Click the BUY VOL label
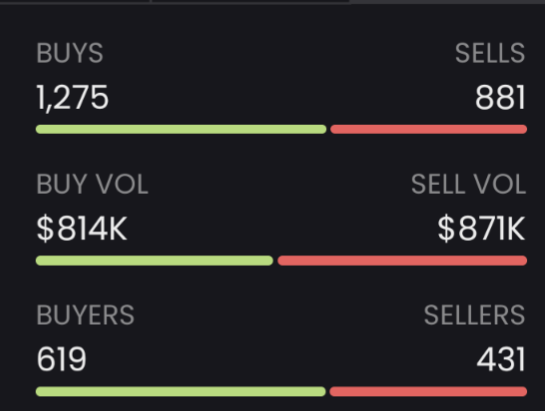 pos(92,184)
